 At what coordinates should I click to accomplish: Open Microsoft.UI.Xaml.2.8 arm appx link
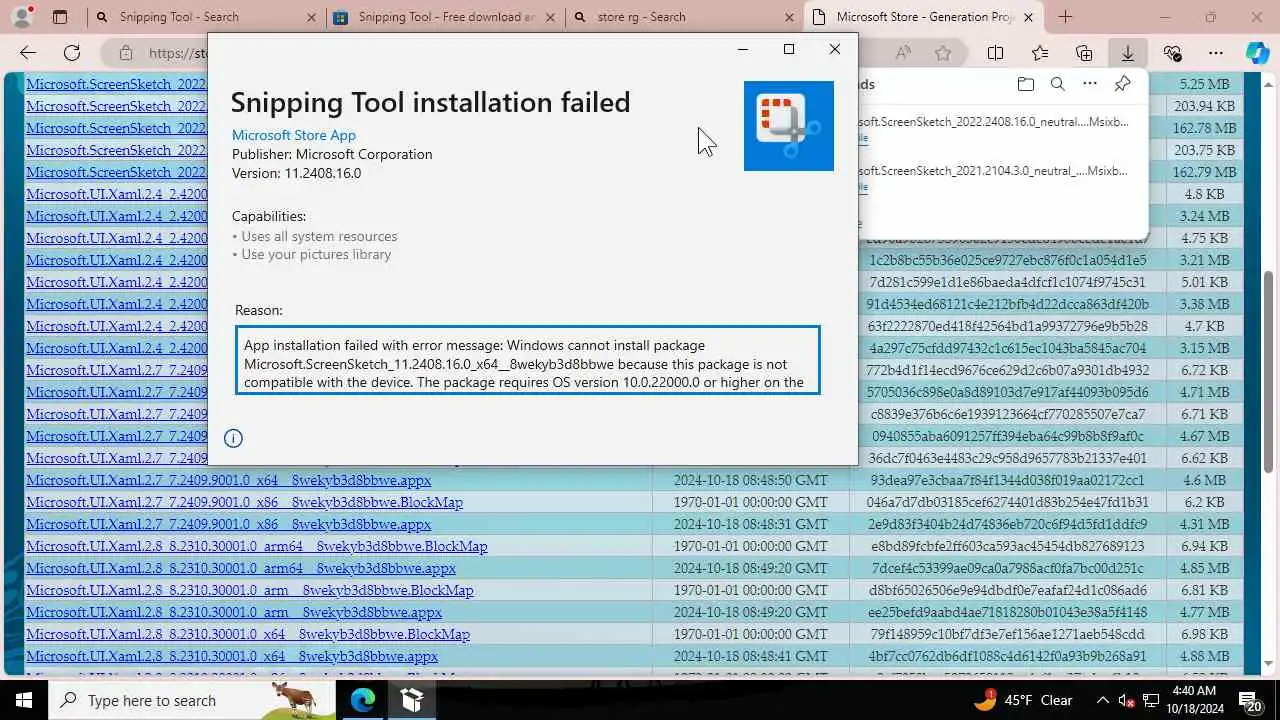(234, 612)
